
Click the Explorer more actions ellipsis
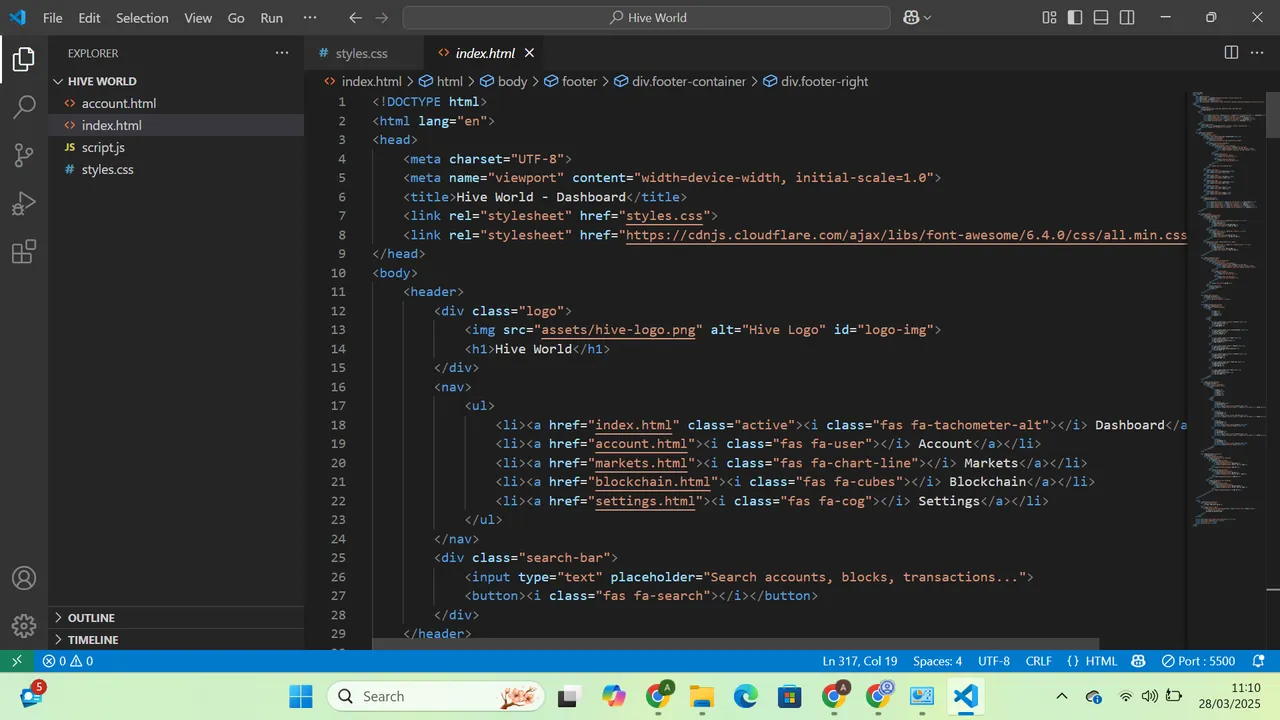point(281,53)
